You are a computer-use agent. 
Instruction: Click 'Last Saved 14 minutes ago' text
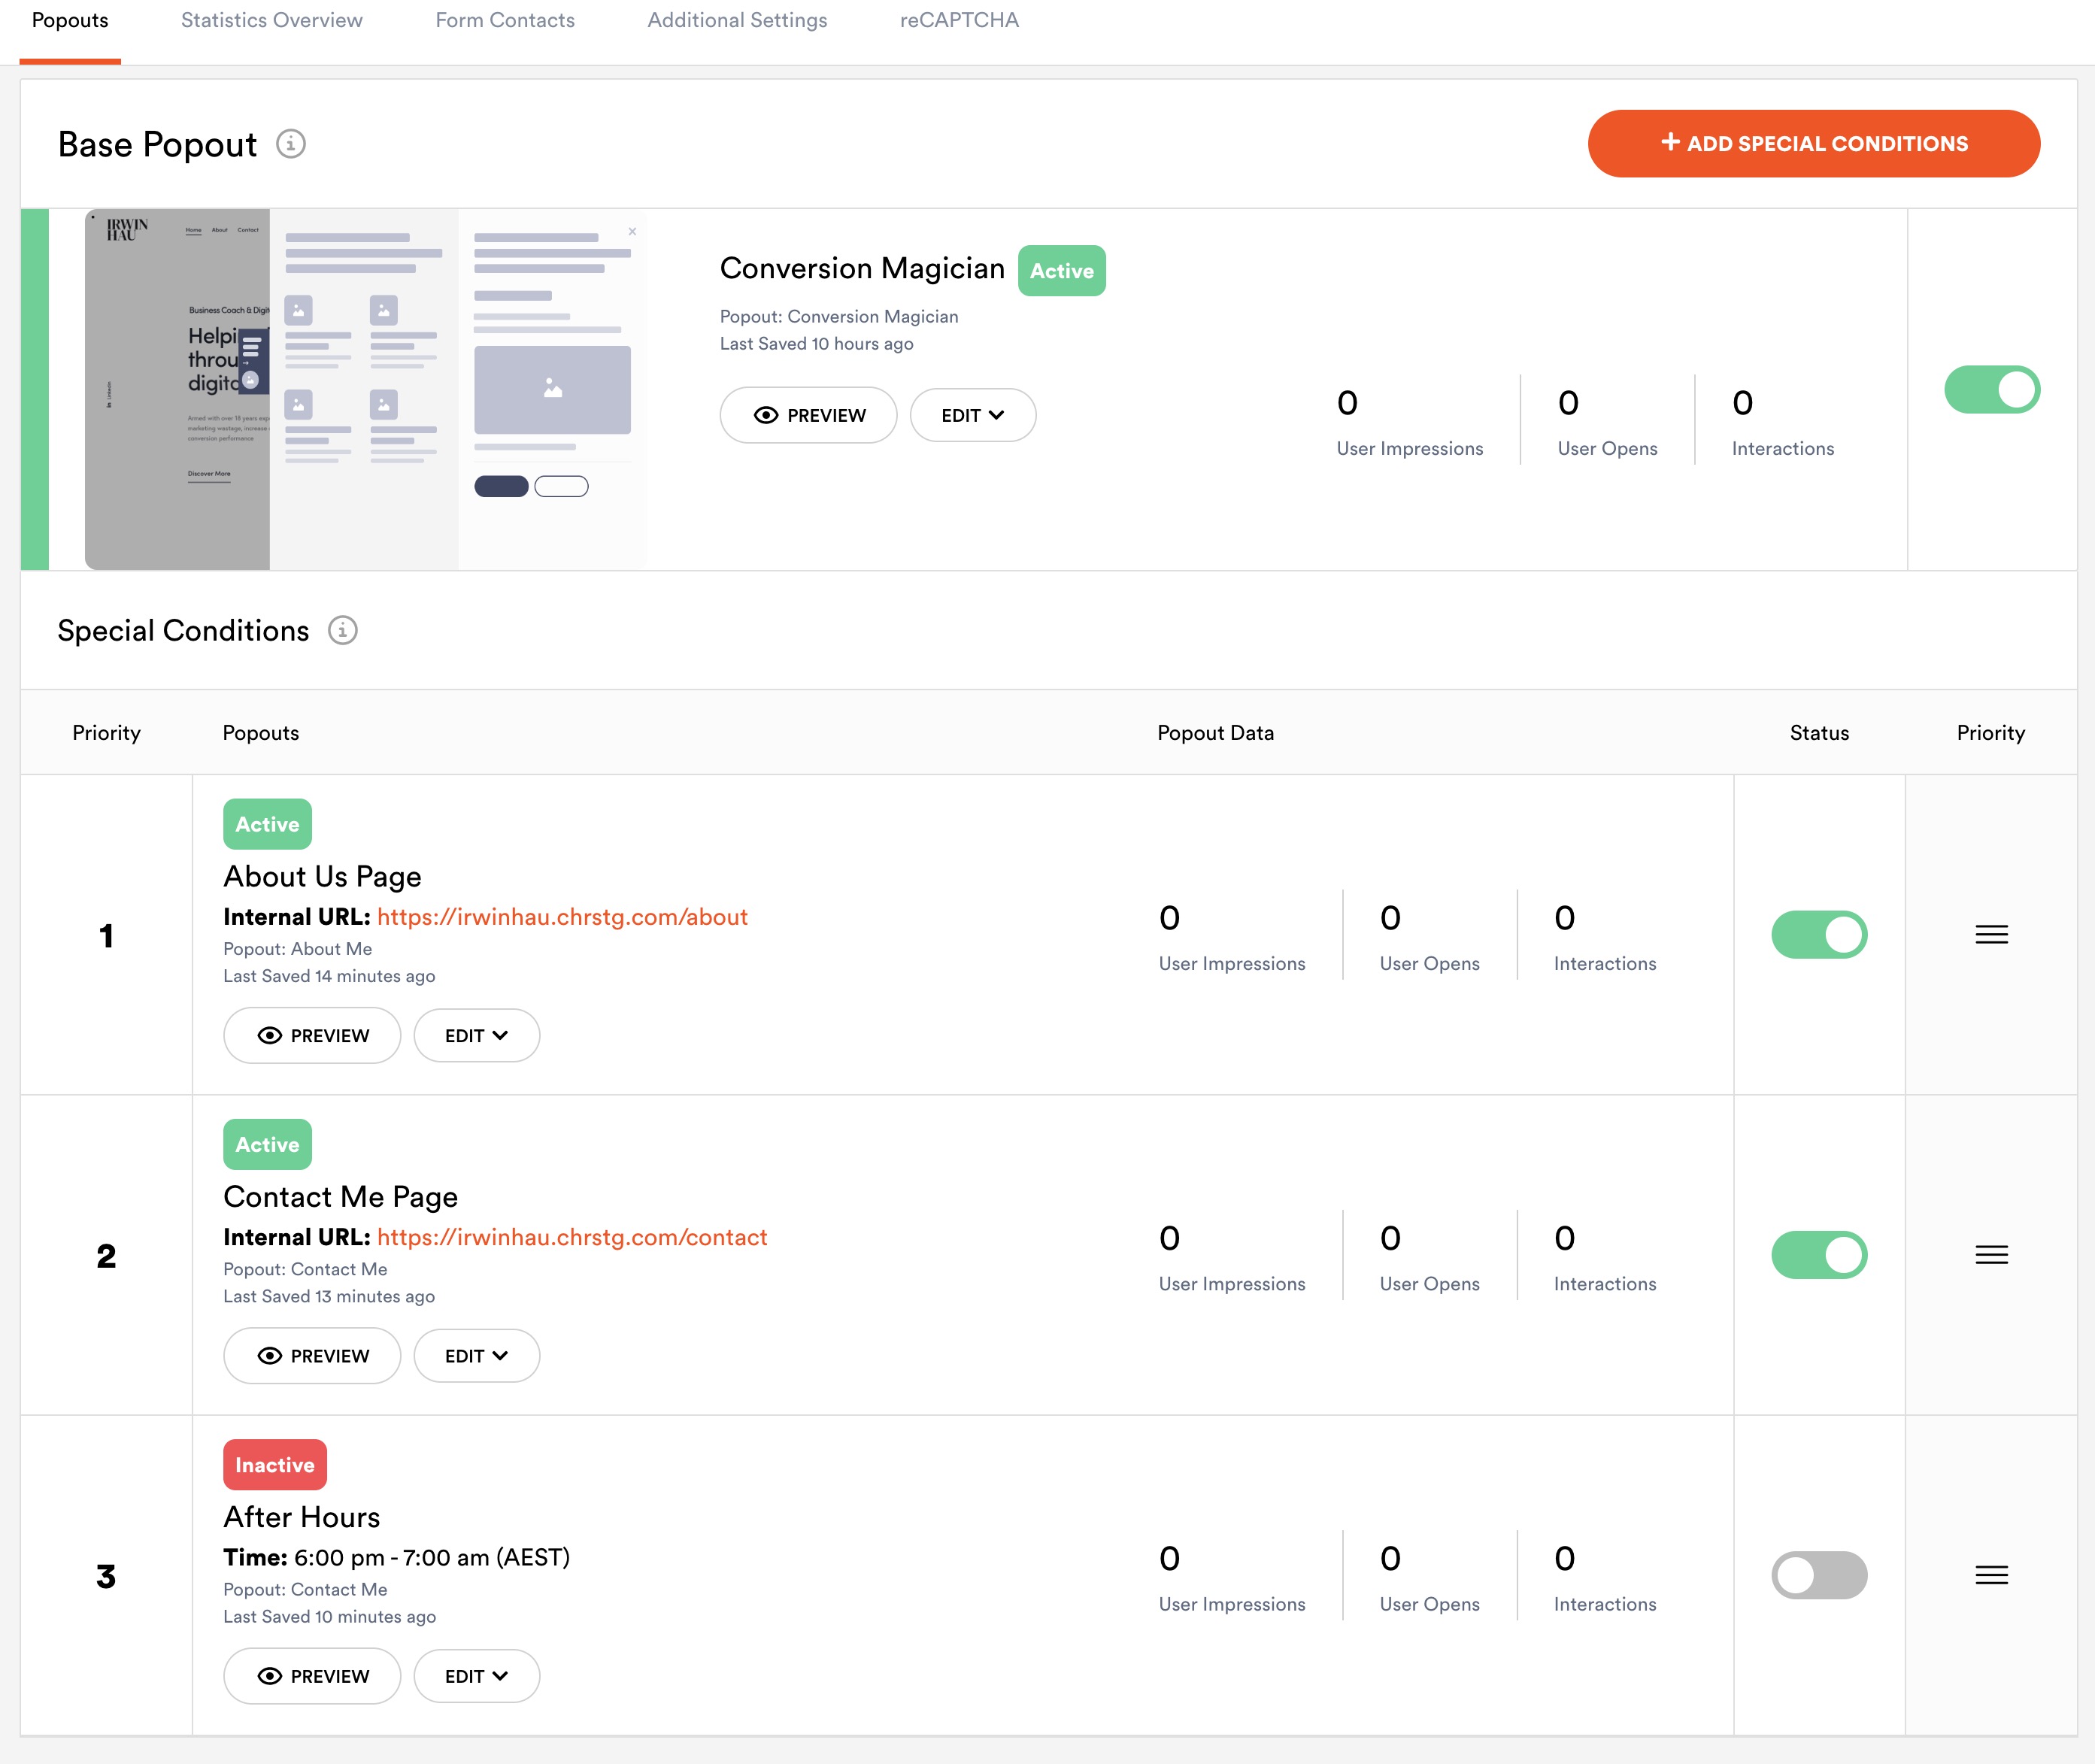(x=329, y=976)
